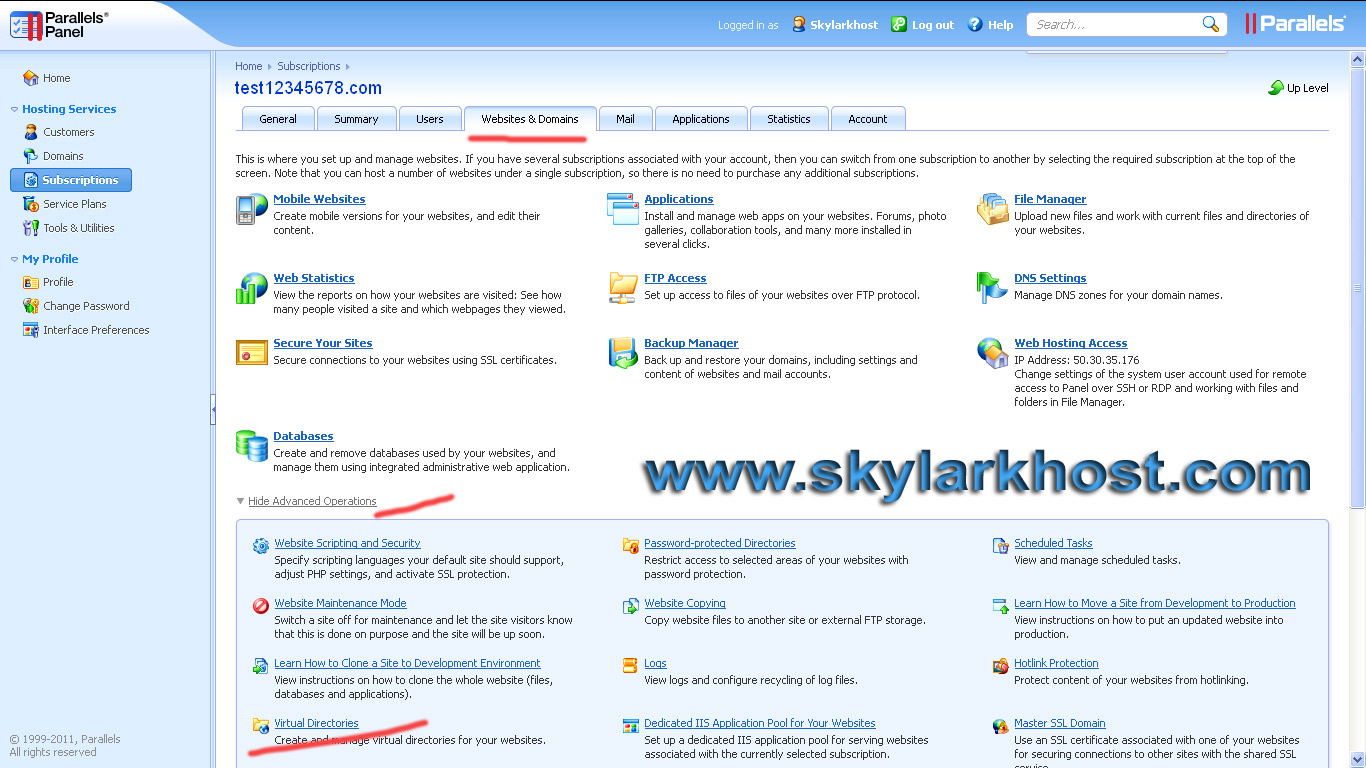Screen dimensions: 1366x768
Task: Click the Clone Site to Development icon
Action: pos(261,665)
